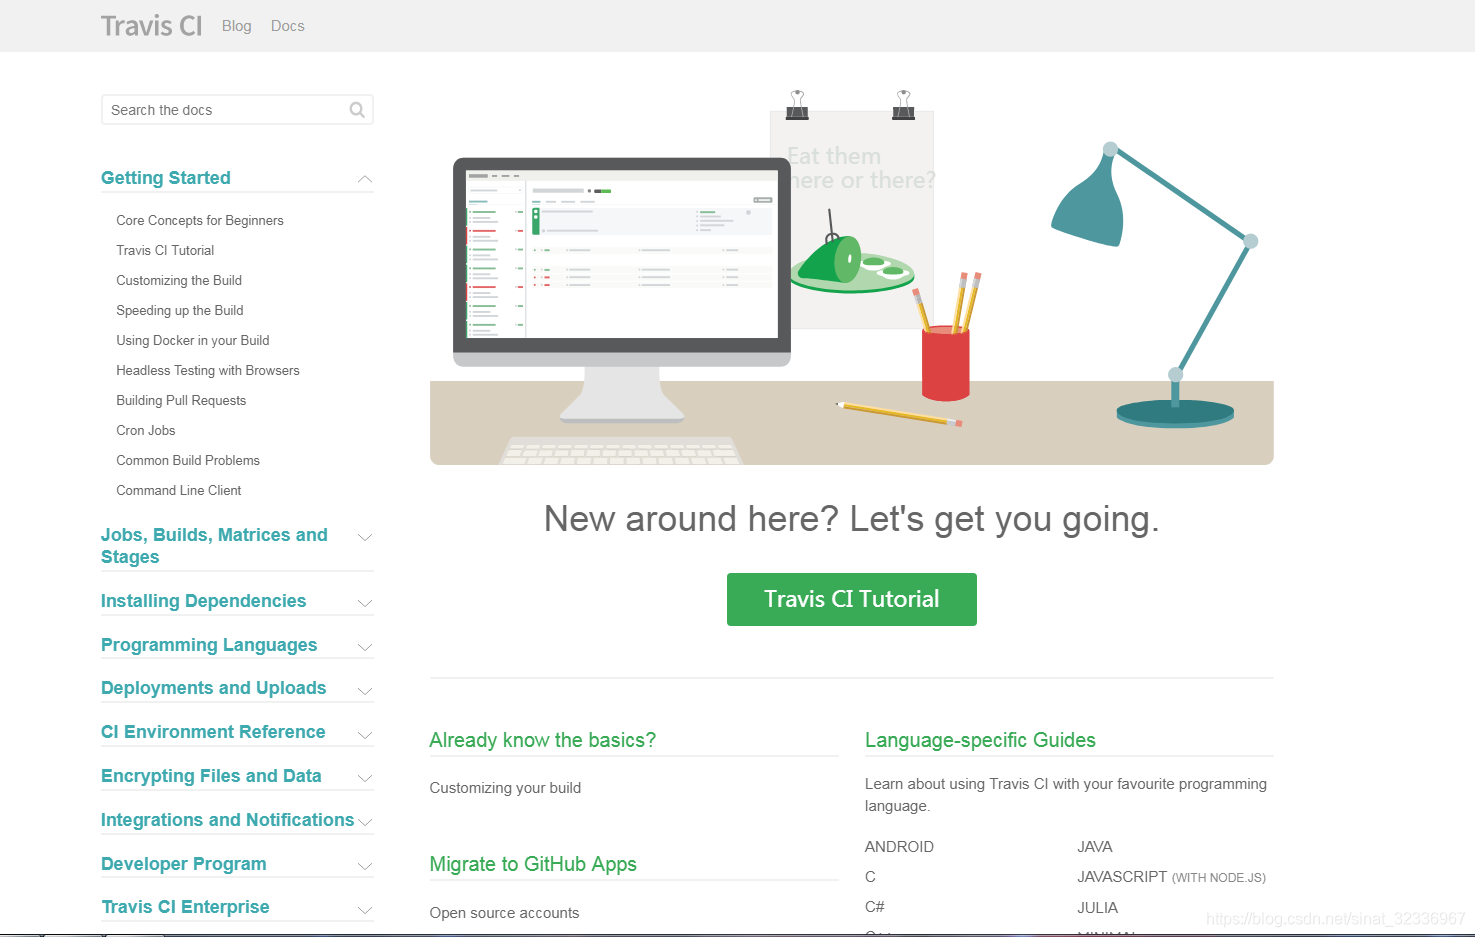Open Common Build Problems

188,460
